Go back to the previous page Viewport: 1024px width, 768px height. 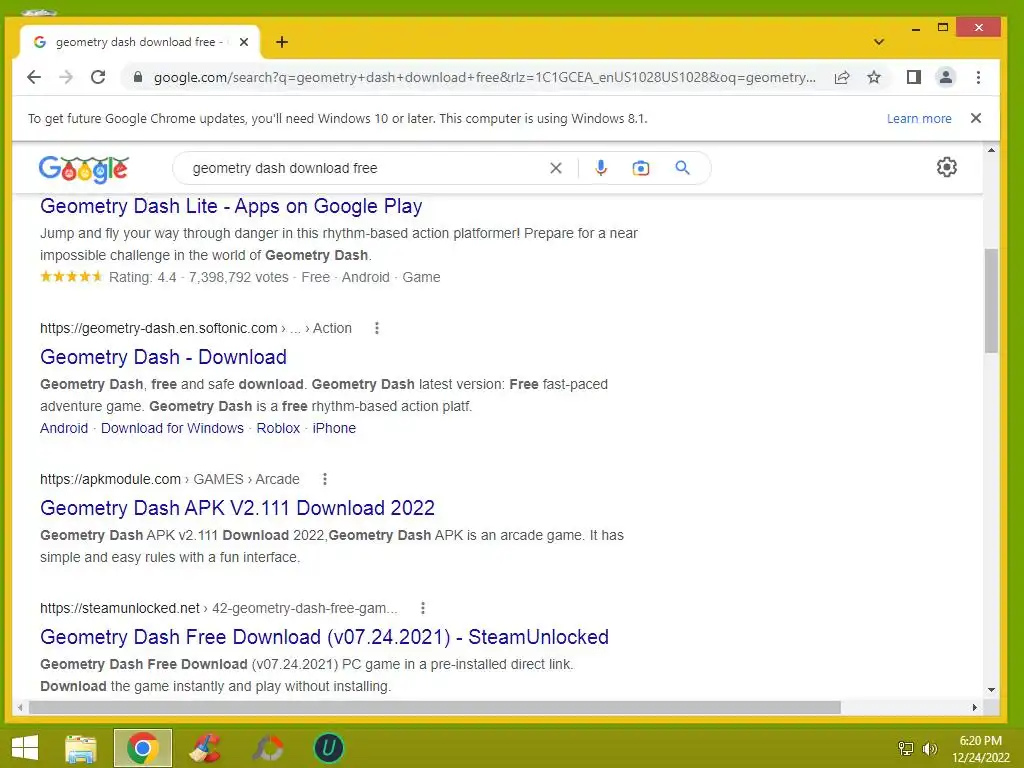34,77
